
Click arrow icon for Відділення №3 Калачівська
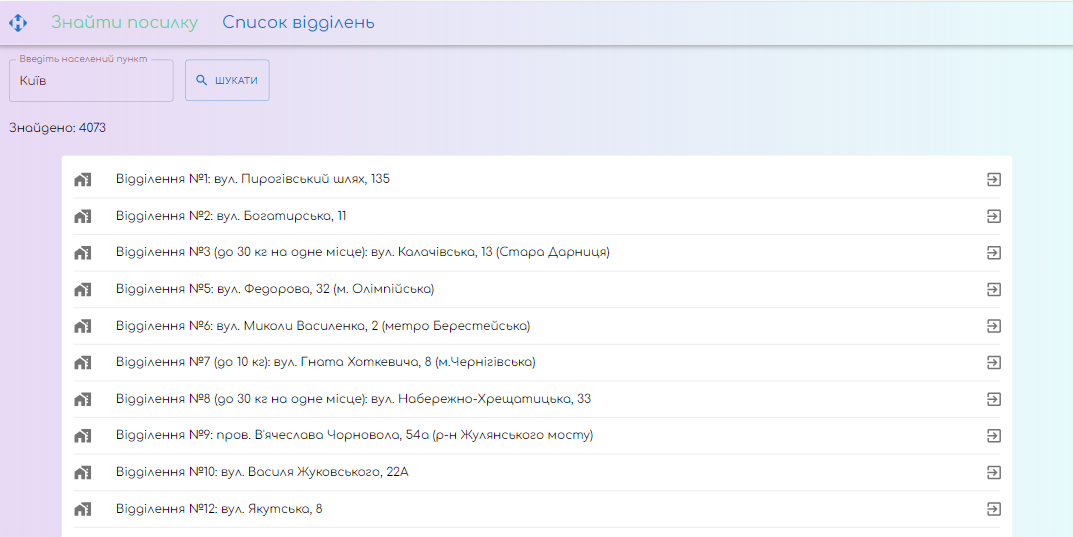993,253
